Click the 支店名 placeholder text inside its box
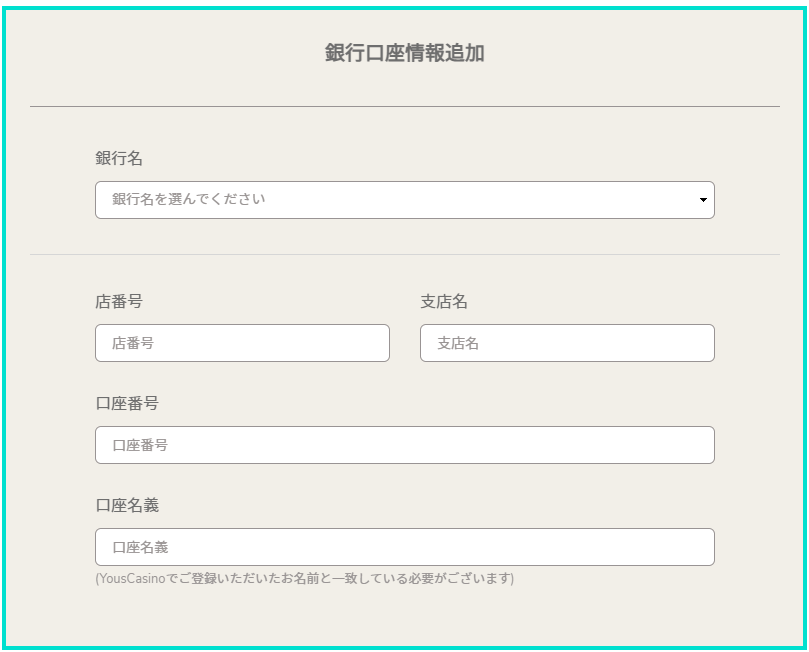This screenshot has width=809, height=652. (x=458, y=343)
